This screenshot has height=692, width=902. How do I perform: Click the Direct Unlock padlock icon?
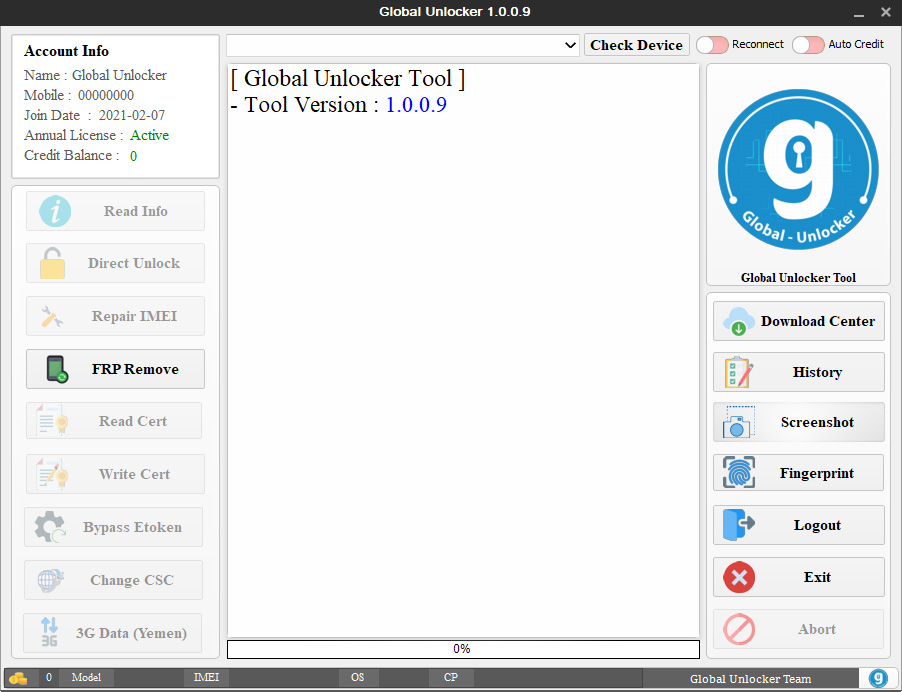click(x=52, y=263)
